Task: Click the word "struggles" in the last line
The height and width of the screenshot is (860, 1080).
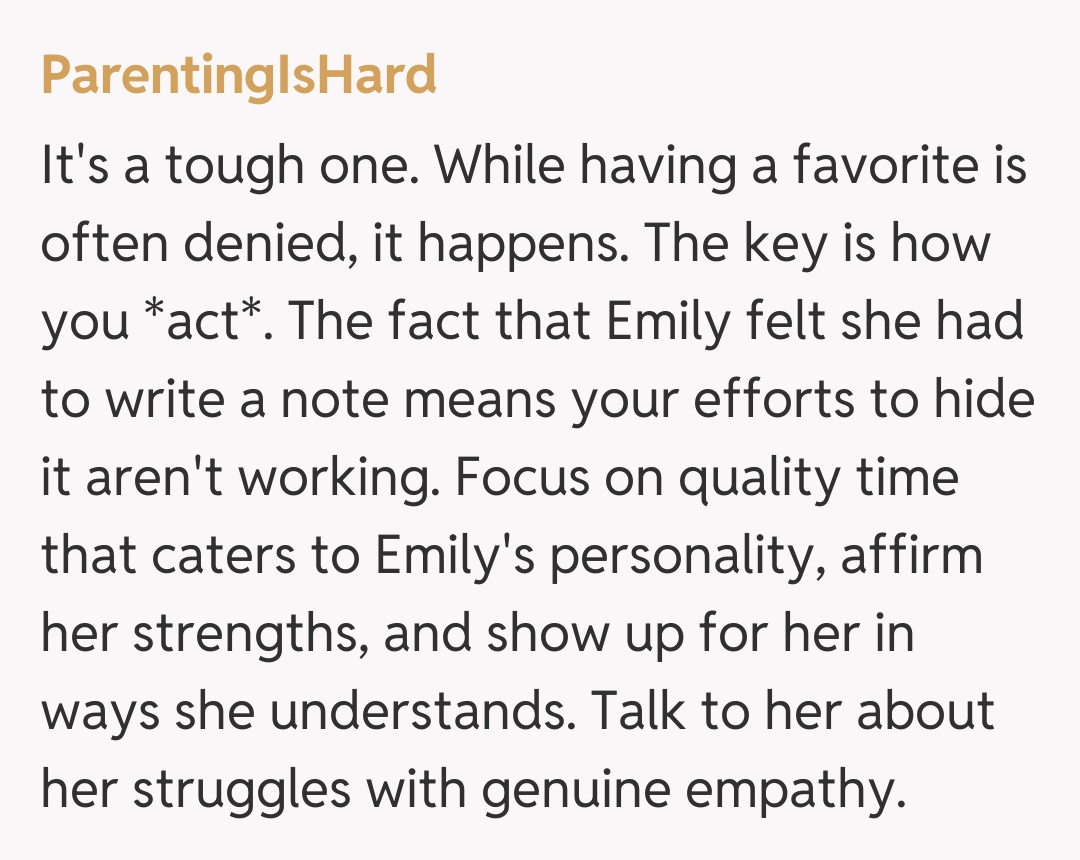Action: click(x=242, y=790)
